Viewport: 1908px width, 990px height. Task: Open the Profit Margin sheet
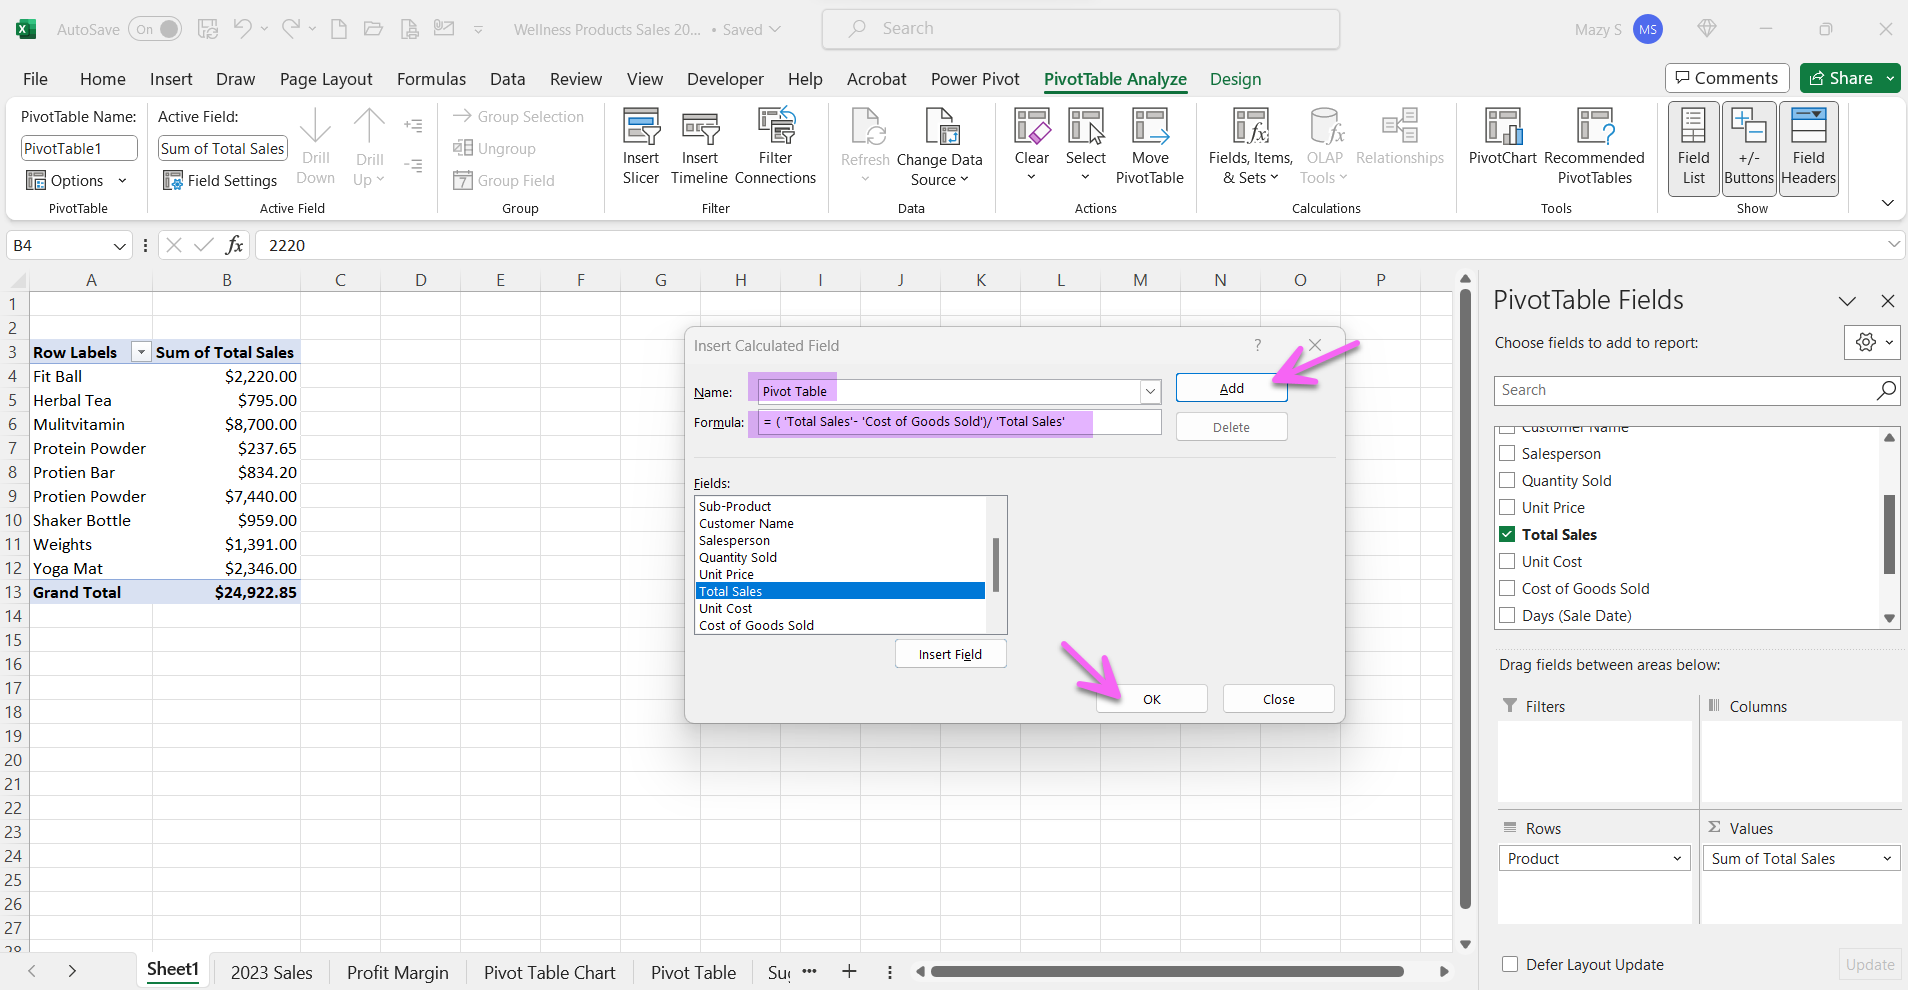(397, 971)
